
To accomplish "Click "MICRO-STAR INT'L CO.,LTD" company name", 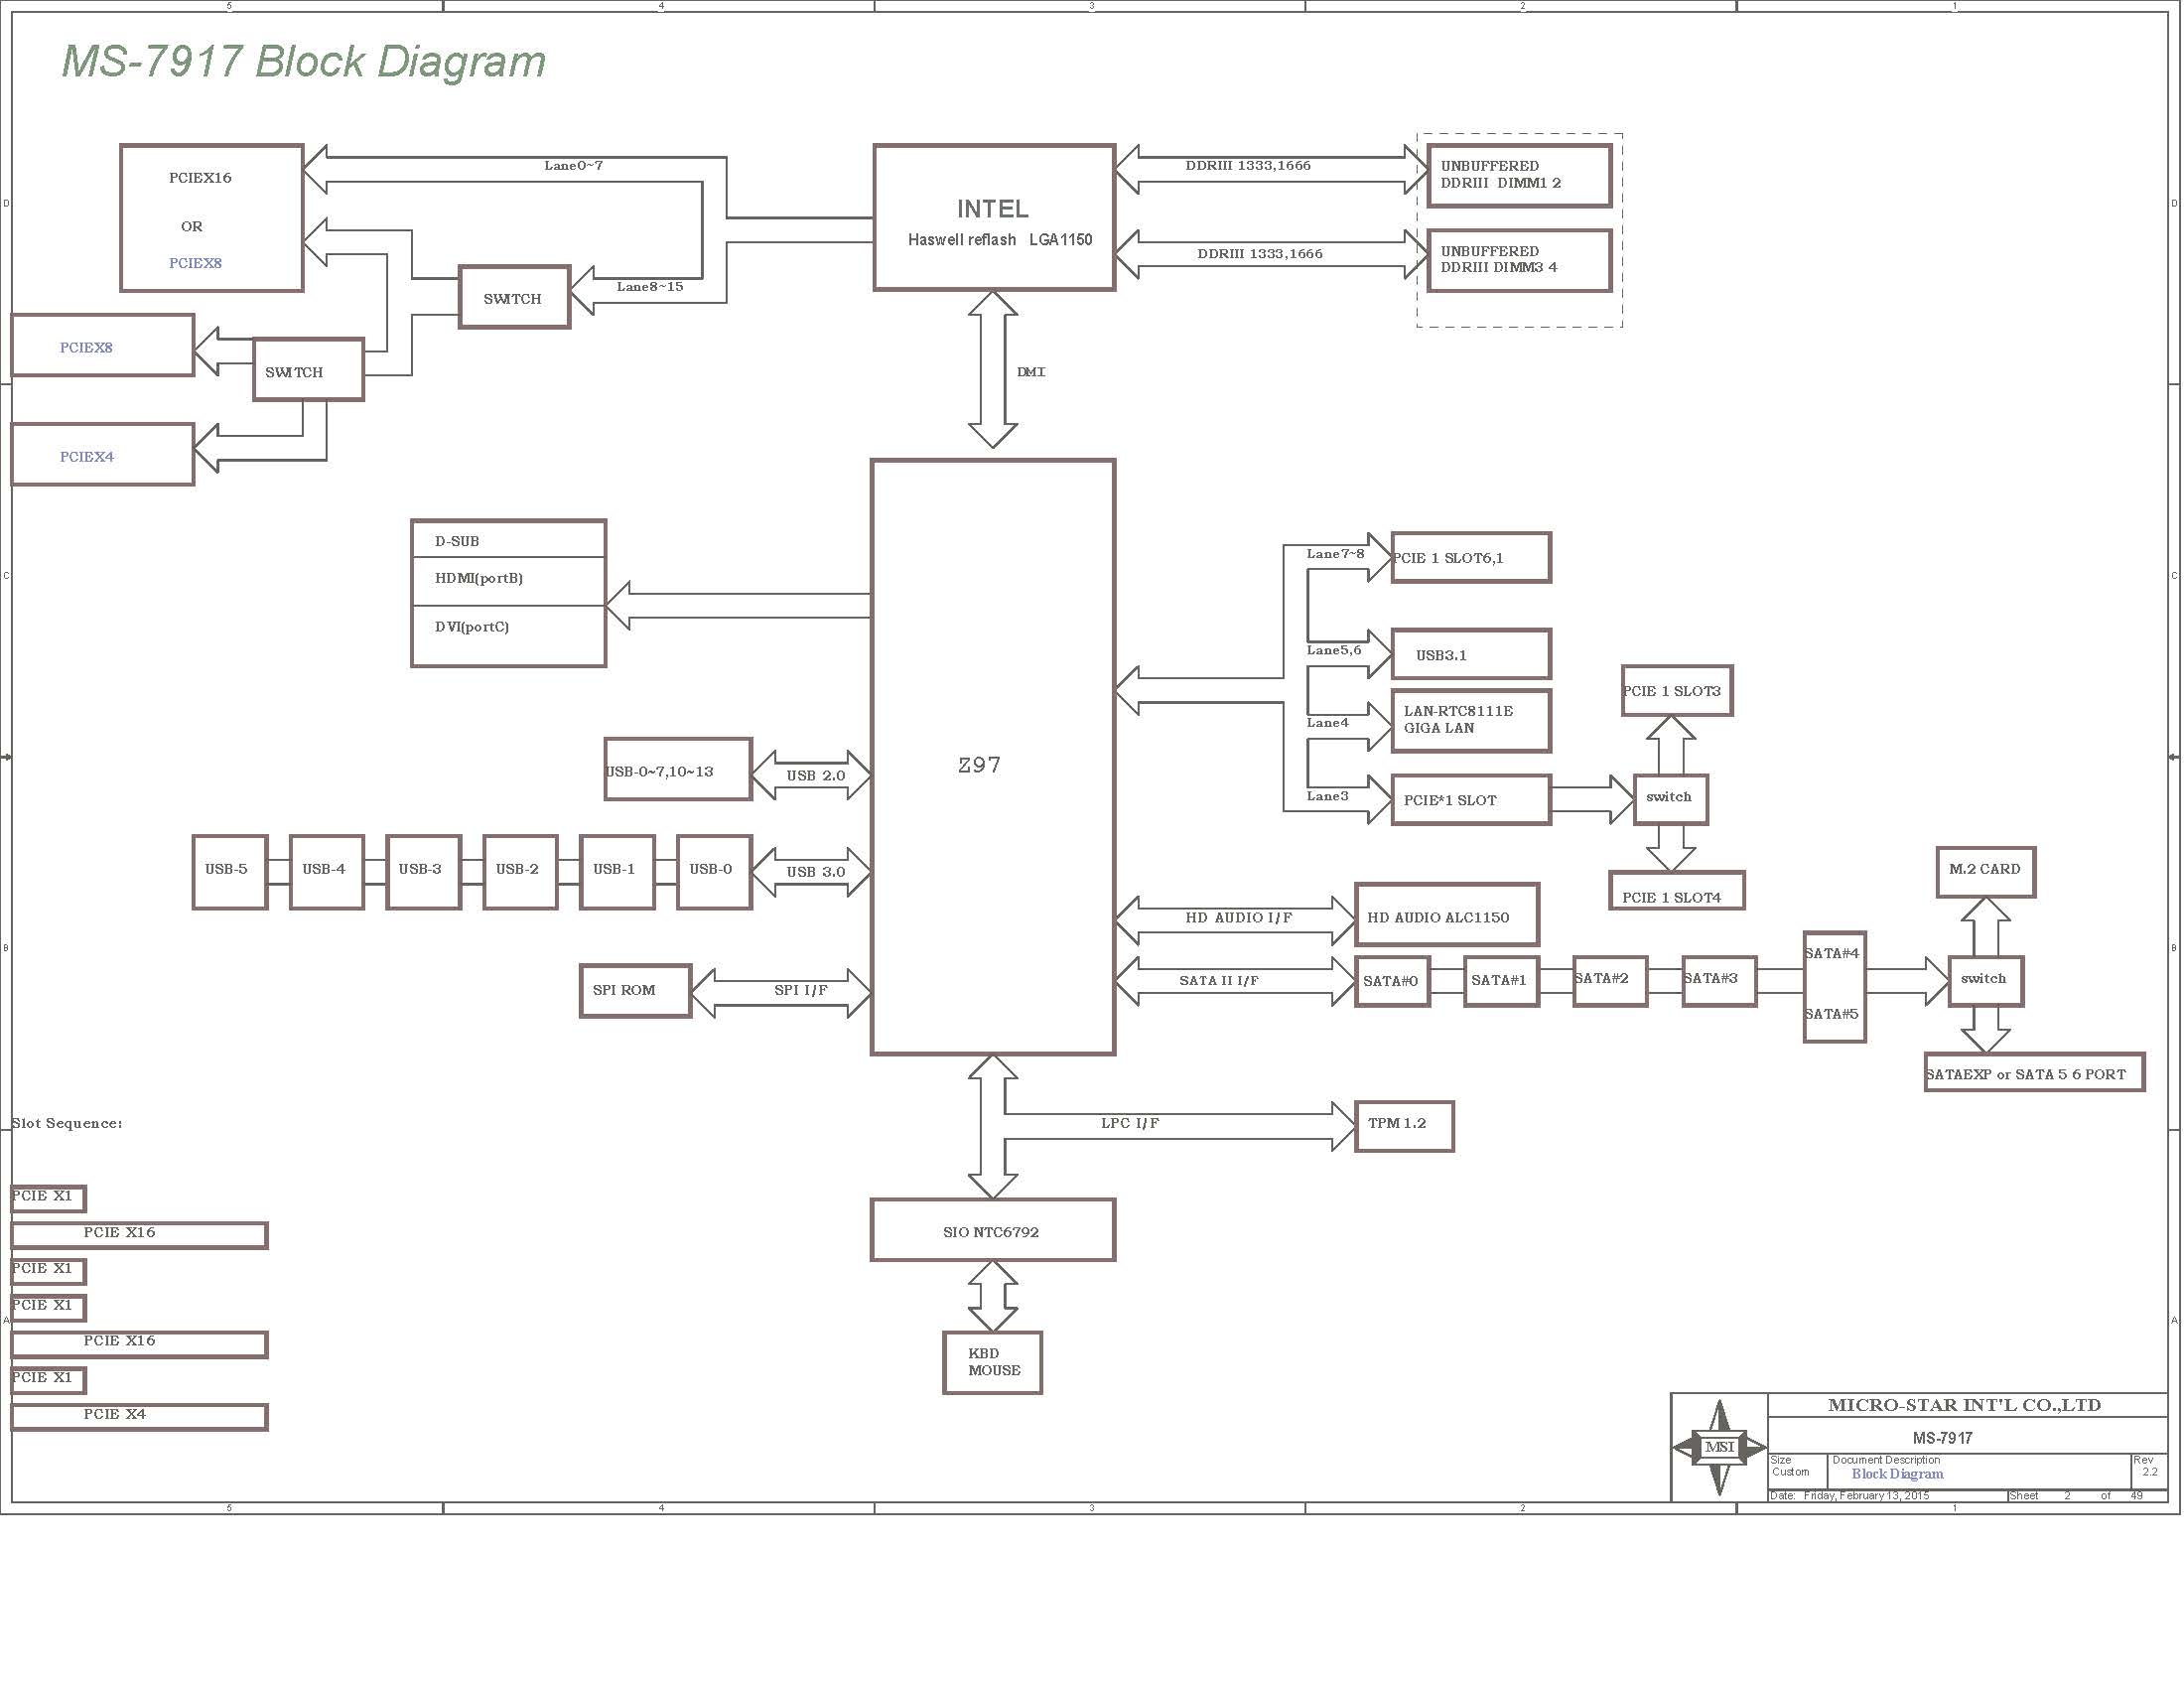I will (1965, 1405).
